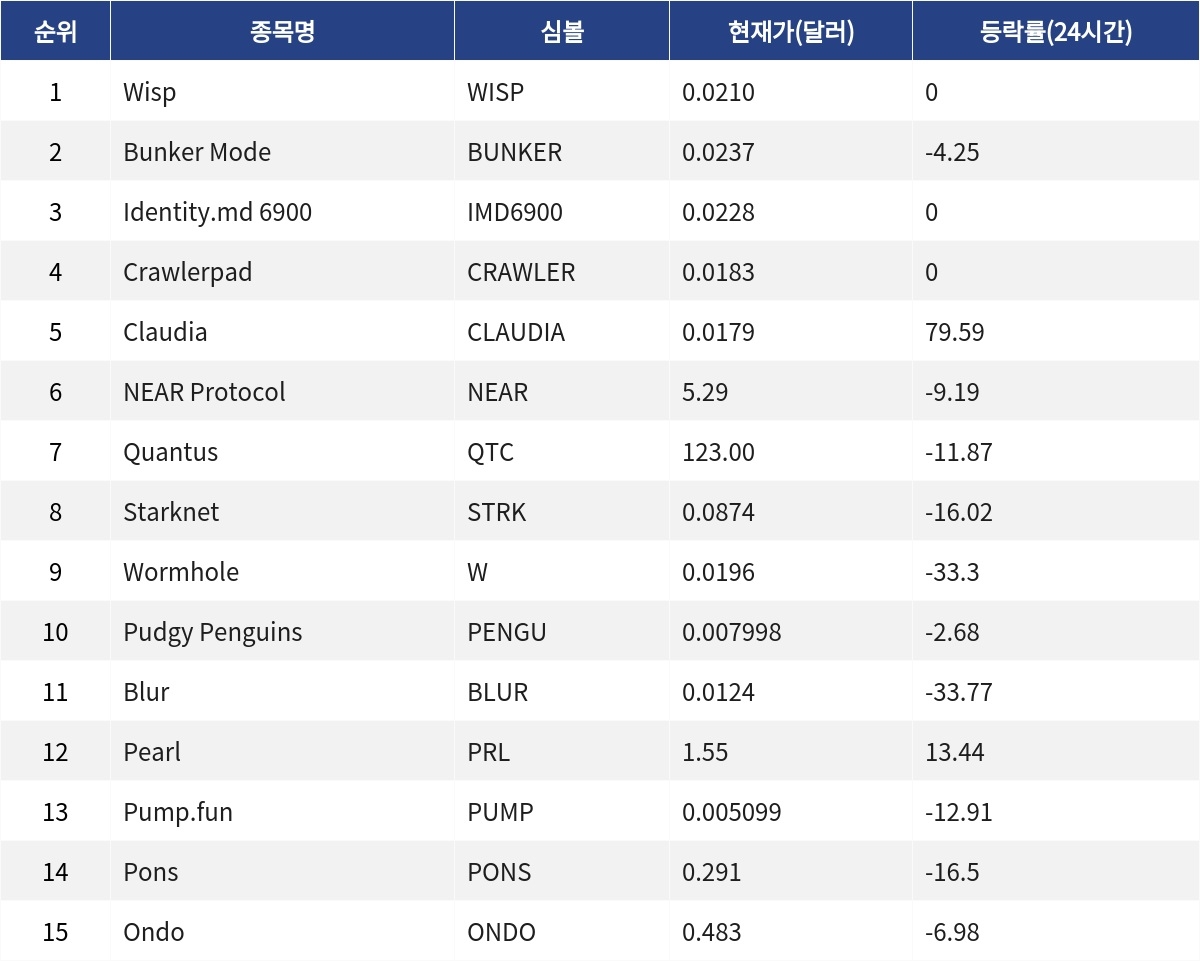Click the symbol cell STRK

coord(497,512)
